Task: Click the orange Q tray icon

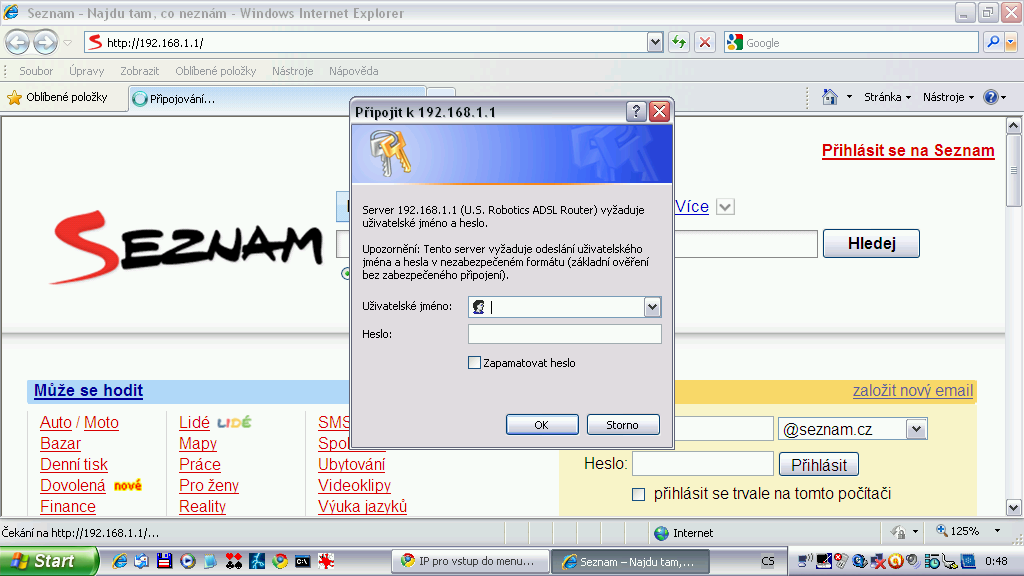Action: pos(895,561)
